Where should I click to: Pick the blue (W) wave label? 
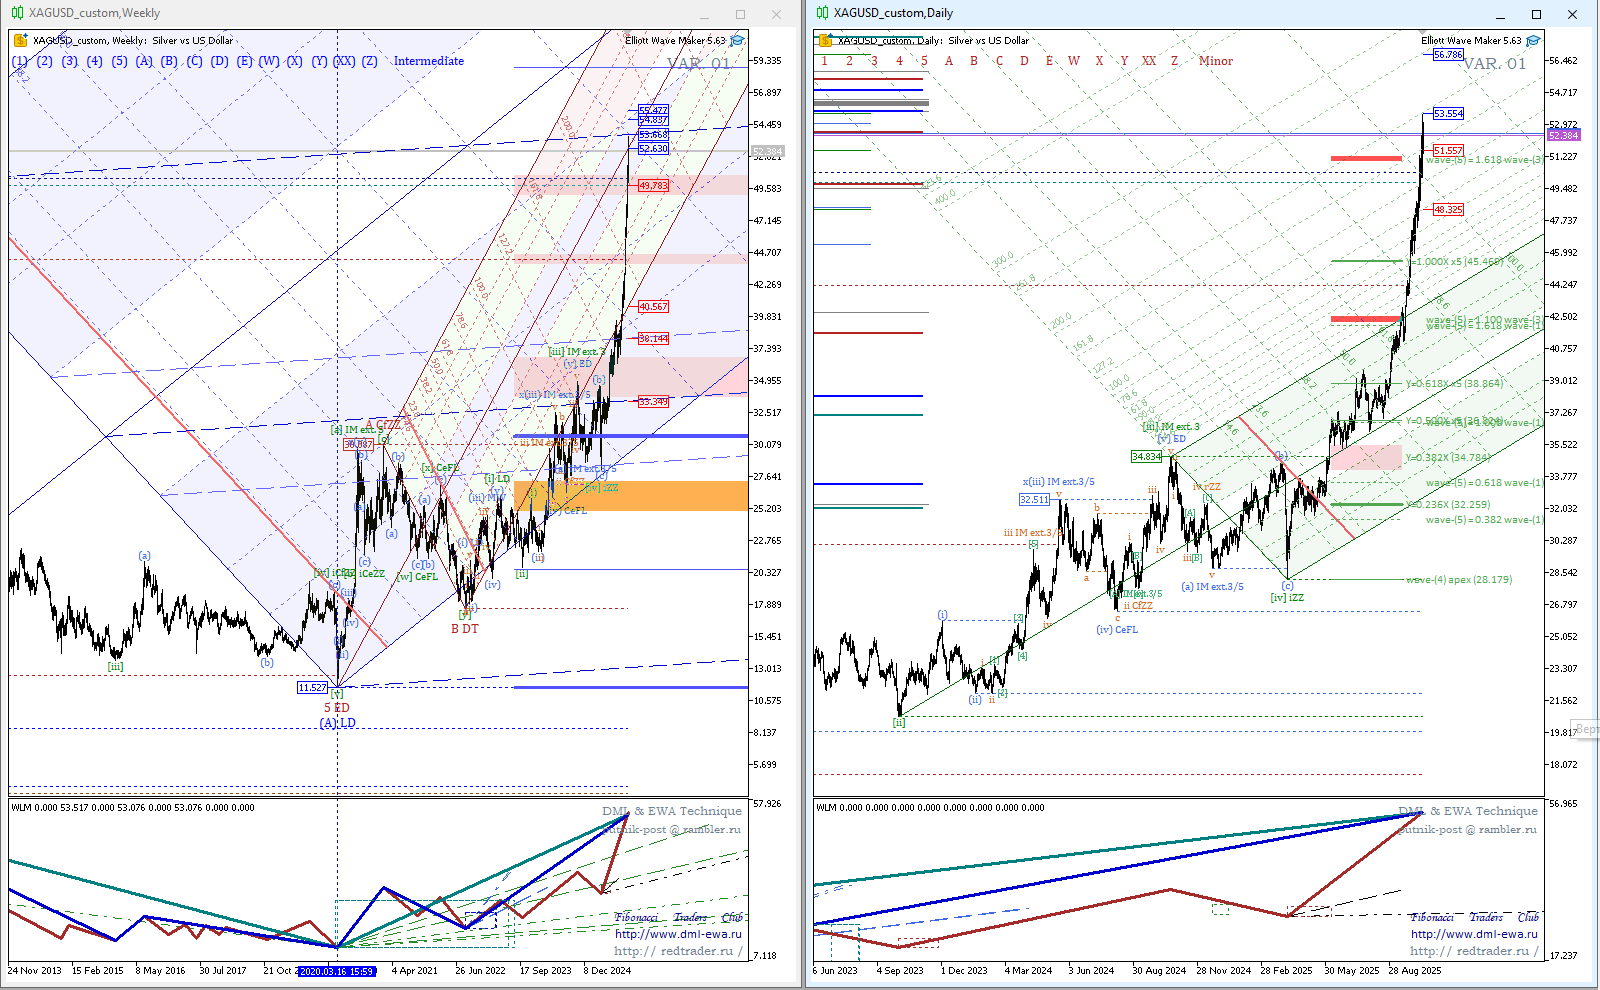[x=269, y=61]
